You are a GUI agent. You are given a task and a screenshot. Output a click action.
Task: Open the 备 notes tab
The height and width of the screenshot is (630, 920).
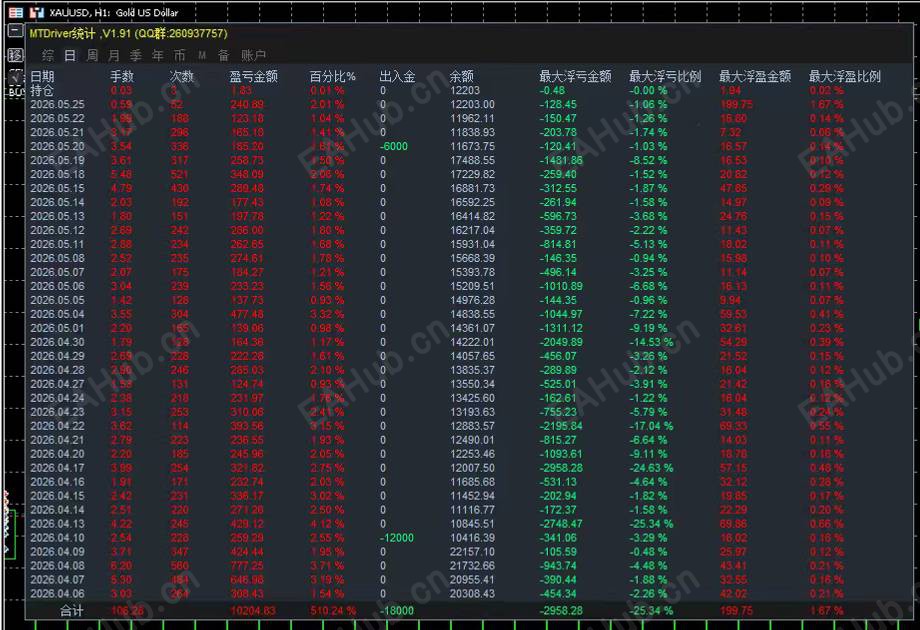(224, 55)
